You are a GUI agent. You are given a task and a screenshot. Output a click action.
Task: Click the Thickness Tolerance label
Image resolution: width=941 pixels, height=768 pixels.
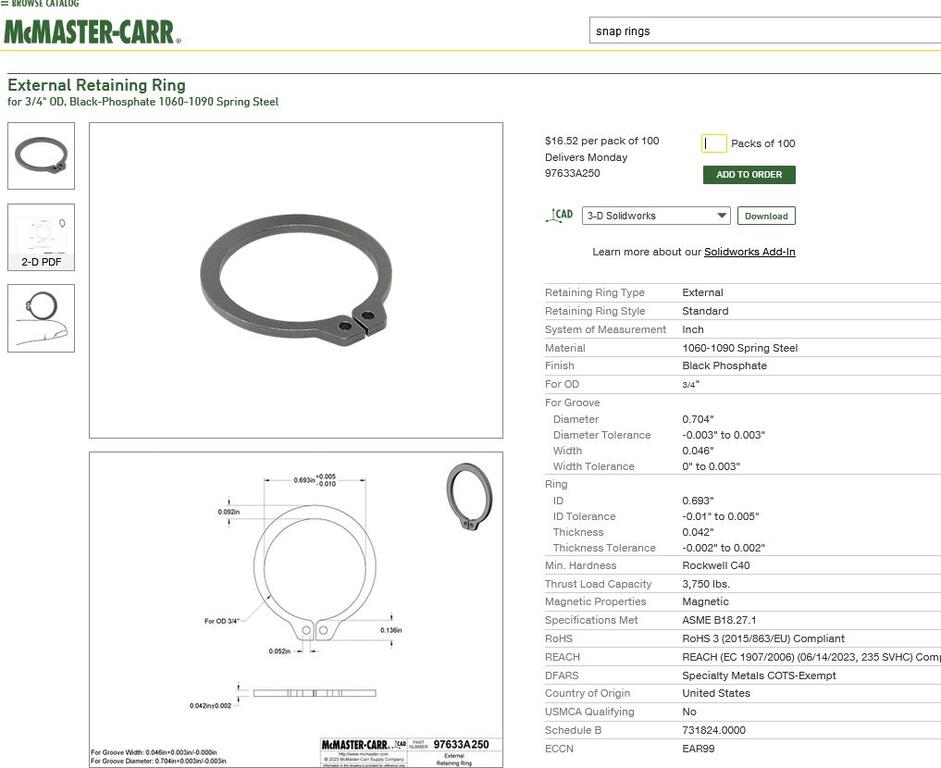(x=604, y=548)
